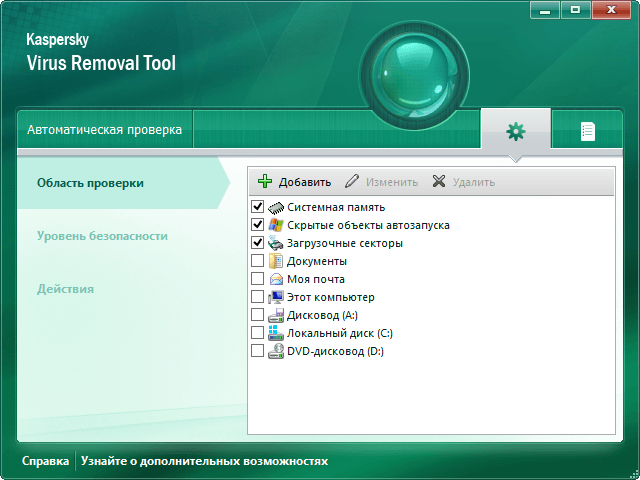This screenshot has height=480, width=640.
Task: Click the drive icon of Загрузочные секторы
Action: click(276, 243)
